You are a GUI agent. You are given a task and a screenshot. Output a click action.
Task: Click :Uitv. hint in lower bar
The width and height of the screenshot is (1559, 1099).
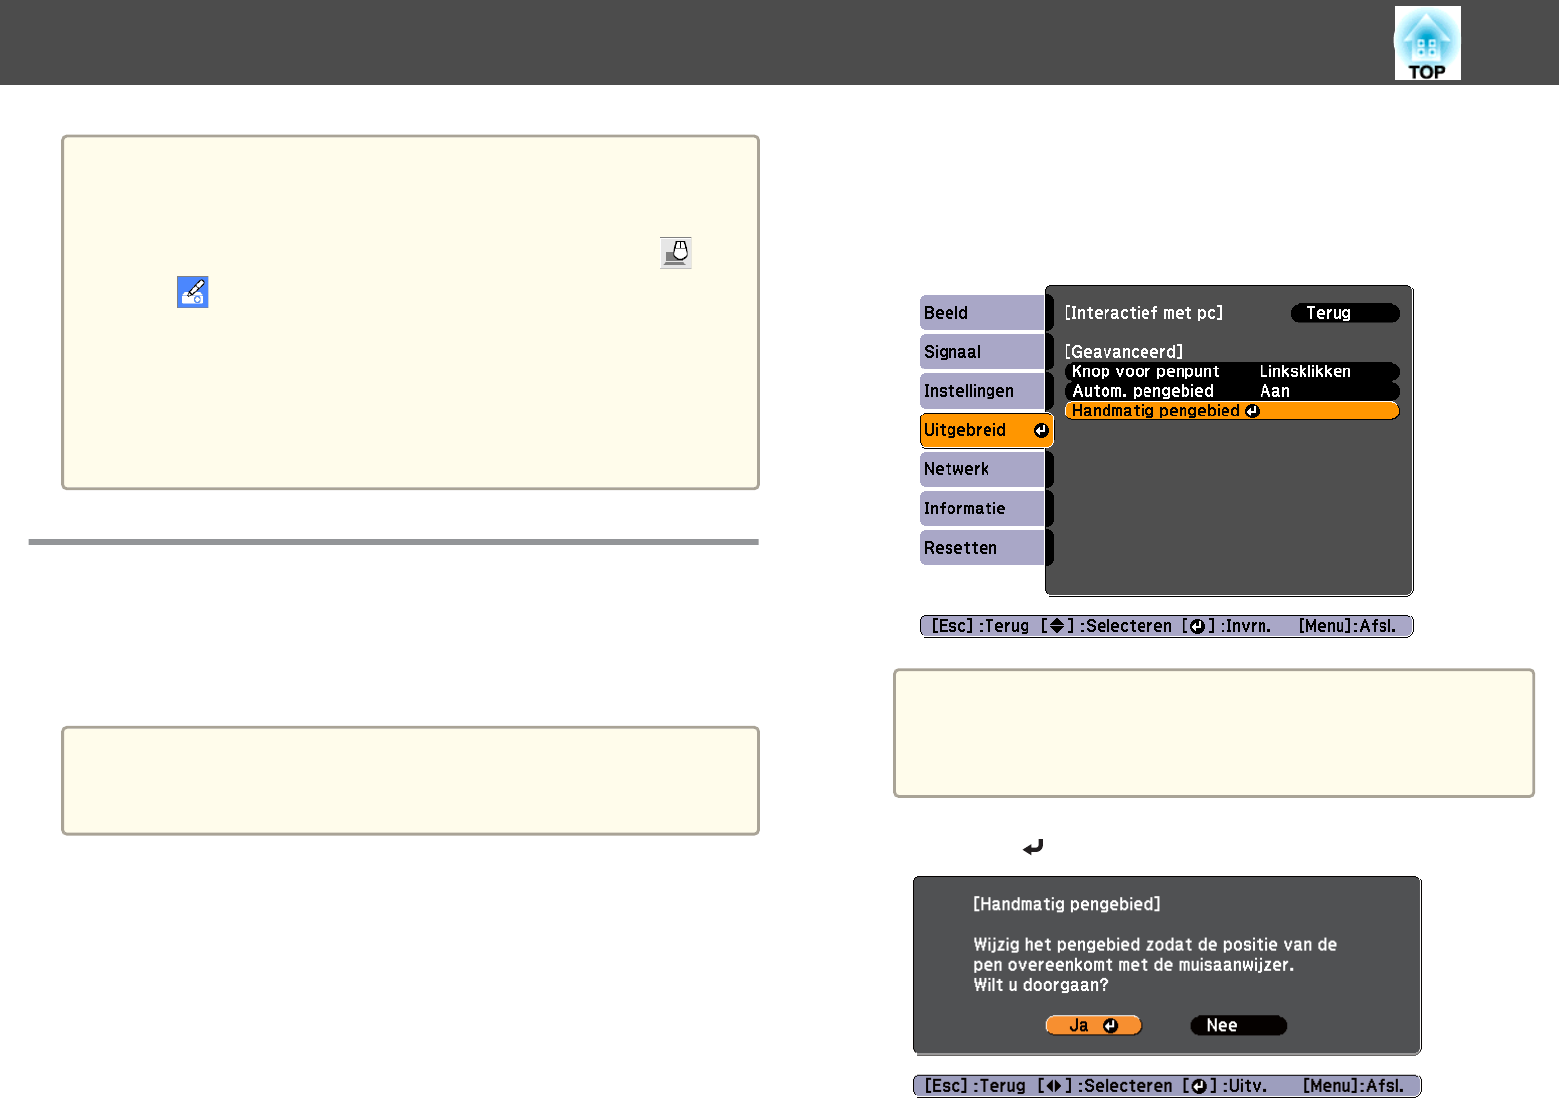point(1243,1086)
